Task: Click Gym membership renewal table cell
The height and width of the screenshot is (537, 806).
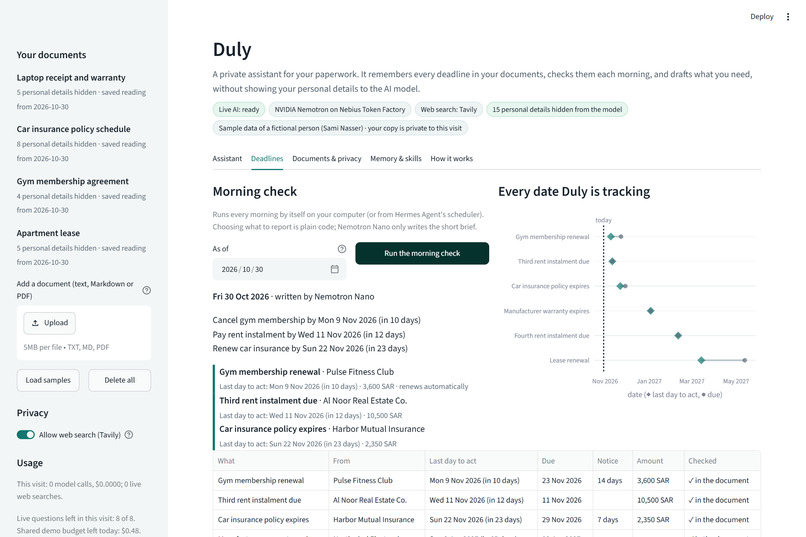Action: (x=270, y=480)
